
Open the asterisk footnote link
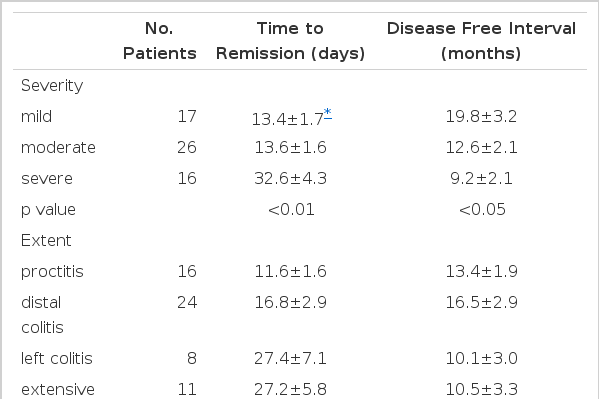click(328, 114)
